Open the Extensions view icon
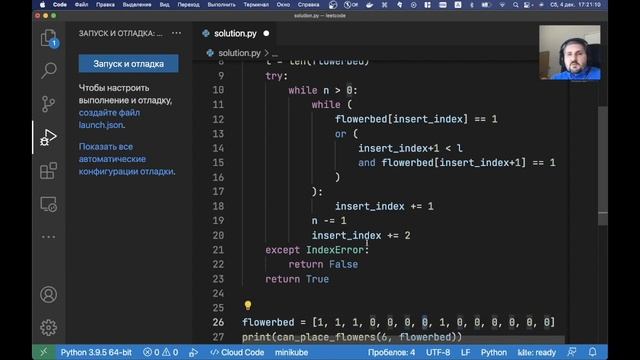This screenshot has width=640, height=360. click(x=48, y=171)
